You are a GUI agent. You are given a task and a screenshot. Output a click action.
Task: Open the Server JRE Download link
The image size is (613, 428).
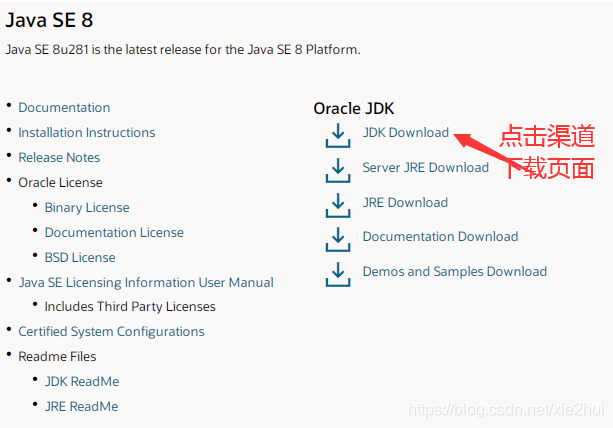pos(426,167)
